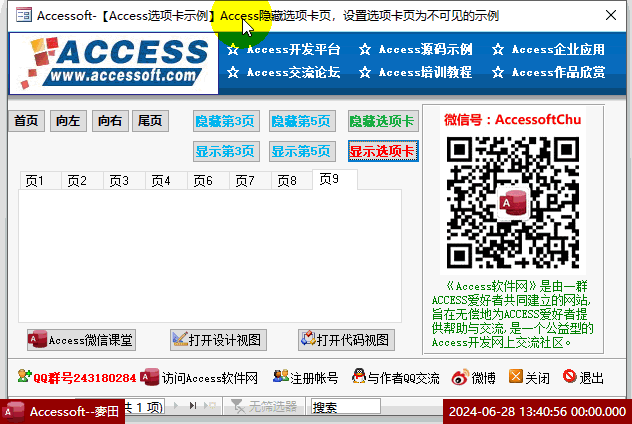This screenshot has width=632, height=424.
Task: Switch to tab 页2
Action: (x=82, y=181)
